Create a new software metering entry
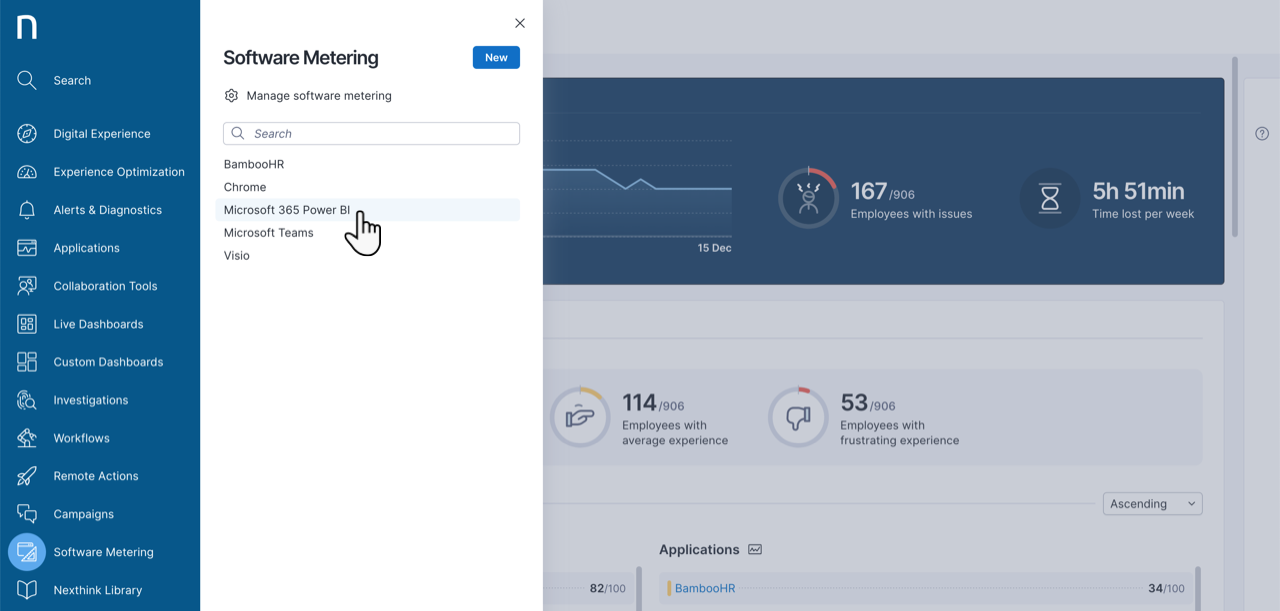The height and width of the screenshot is (611, 1280). (x=496, y=57)
